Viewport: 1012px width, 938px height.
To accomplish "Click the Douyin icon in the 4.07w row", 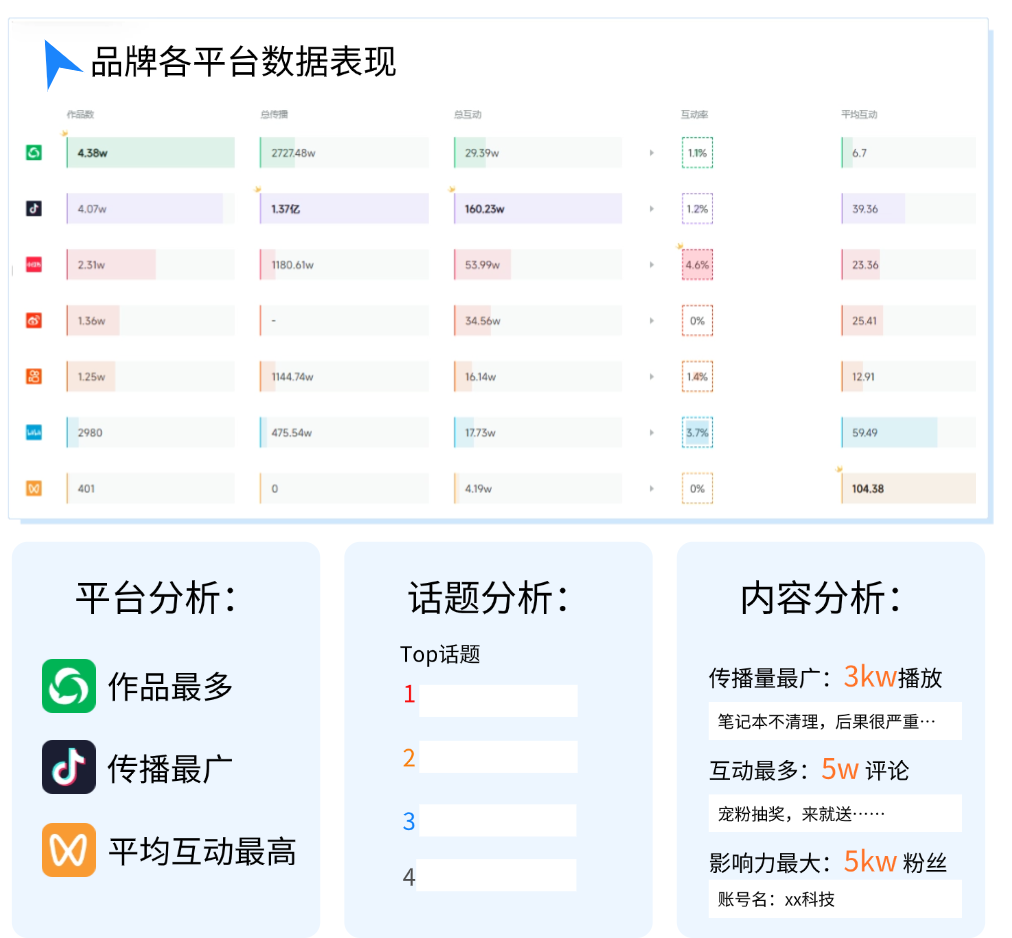I will pos(34,209).
